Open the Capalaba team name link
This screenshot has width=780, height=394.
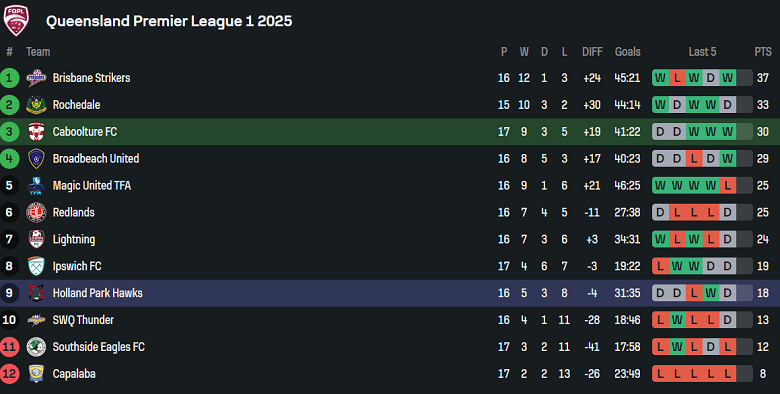coord(74,374)
